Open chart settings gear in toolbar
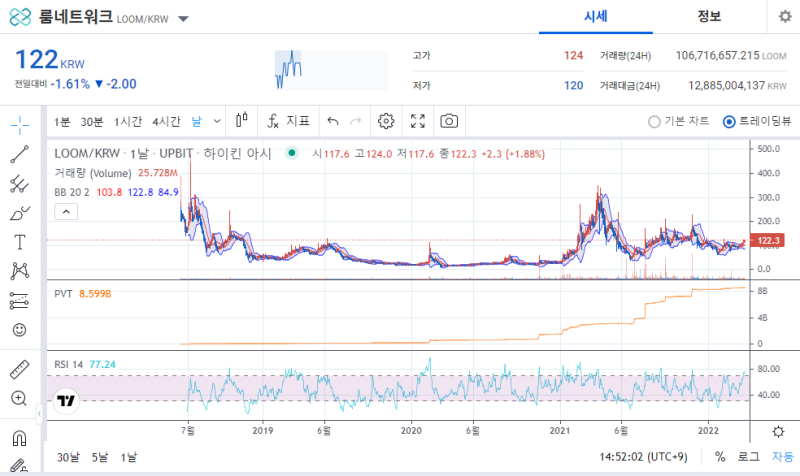This screenshot has width=800, height=476. (386, 121)
